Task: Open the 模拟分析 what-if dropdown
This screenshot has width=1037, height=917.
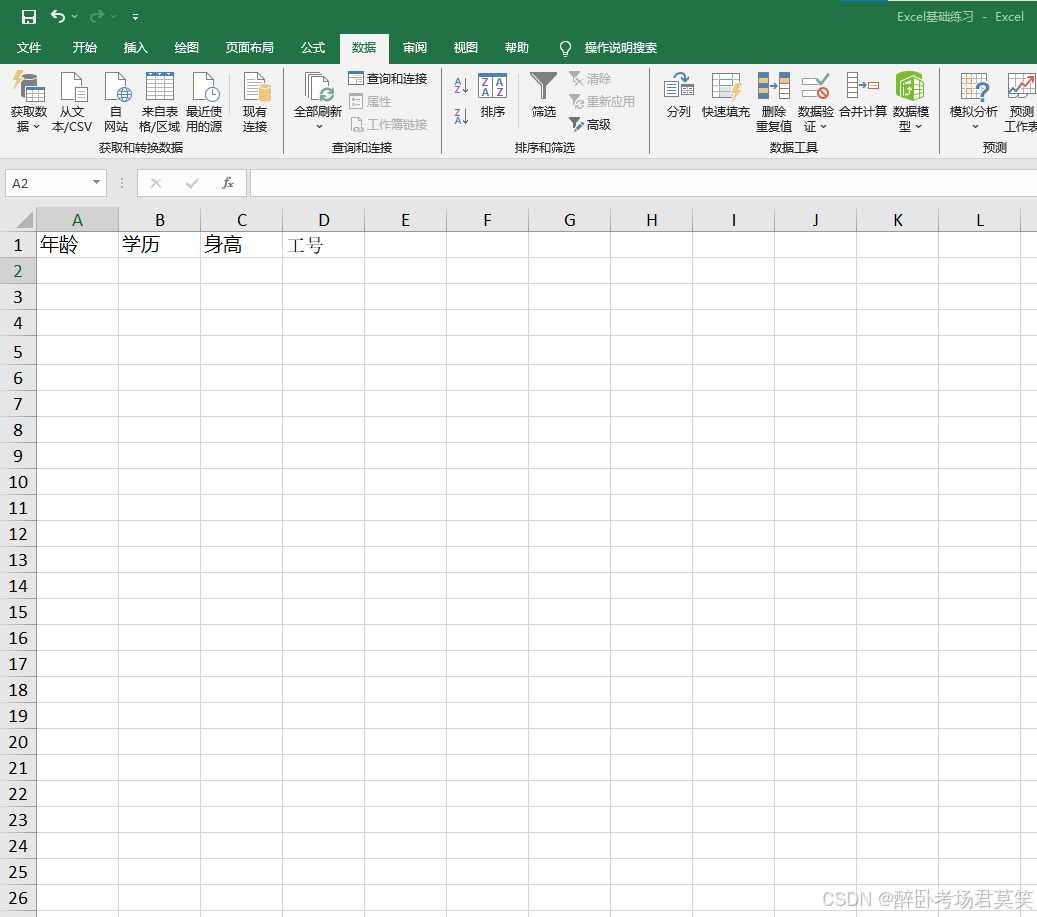Action: point(974,102)
